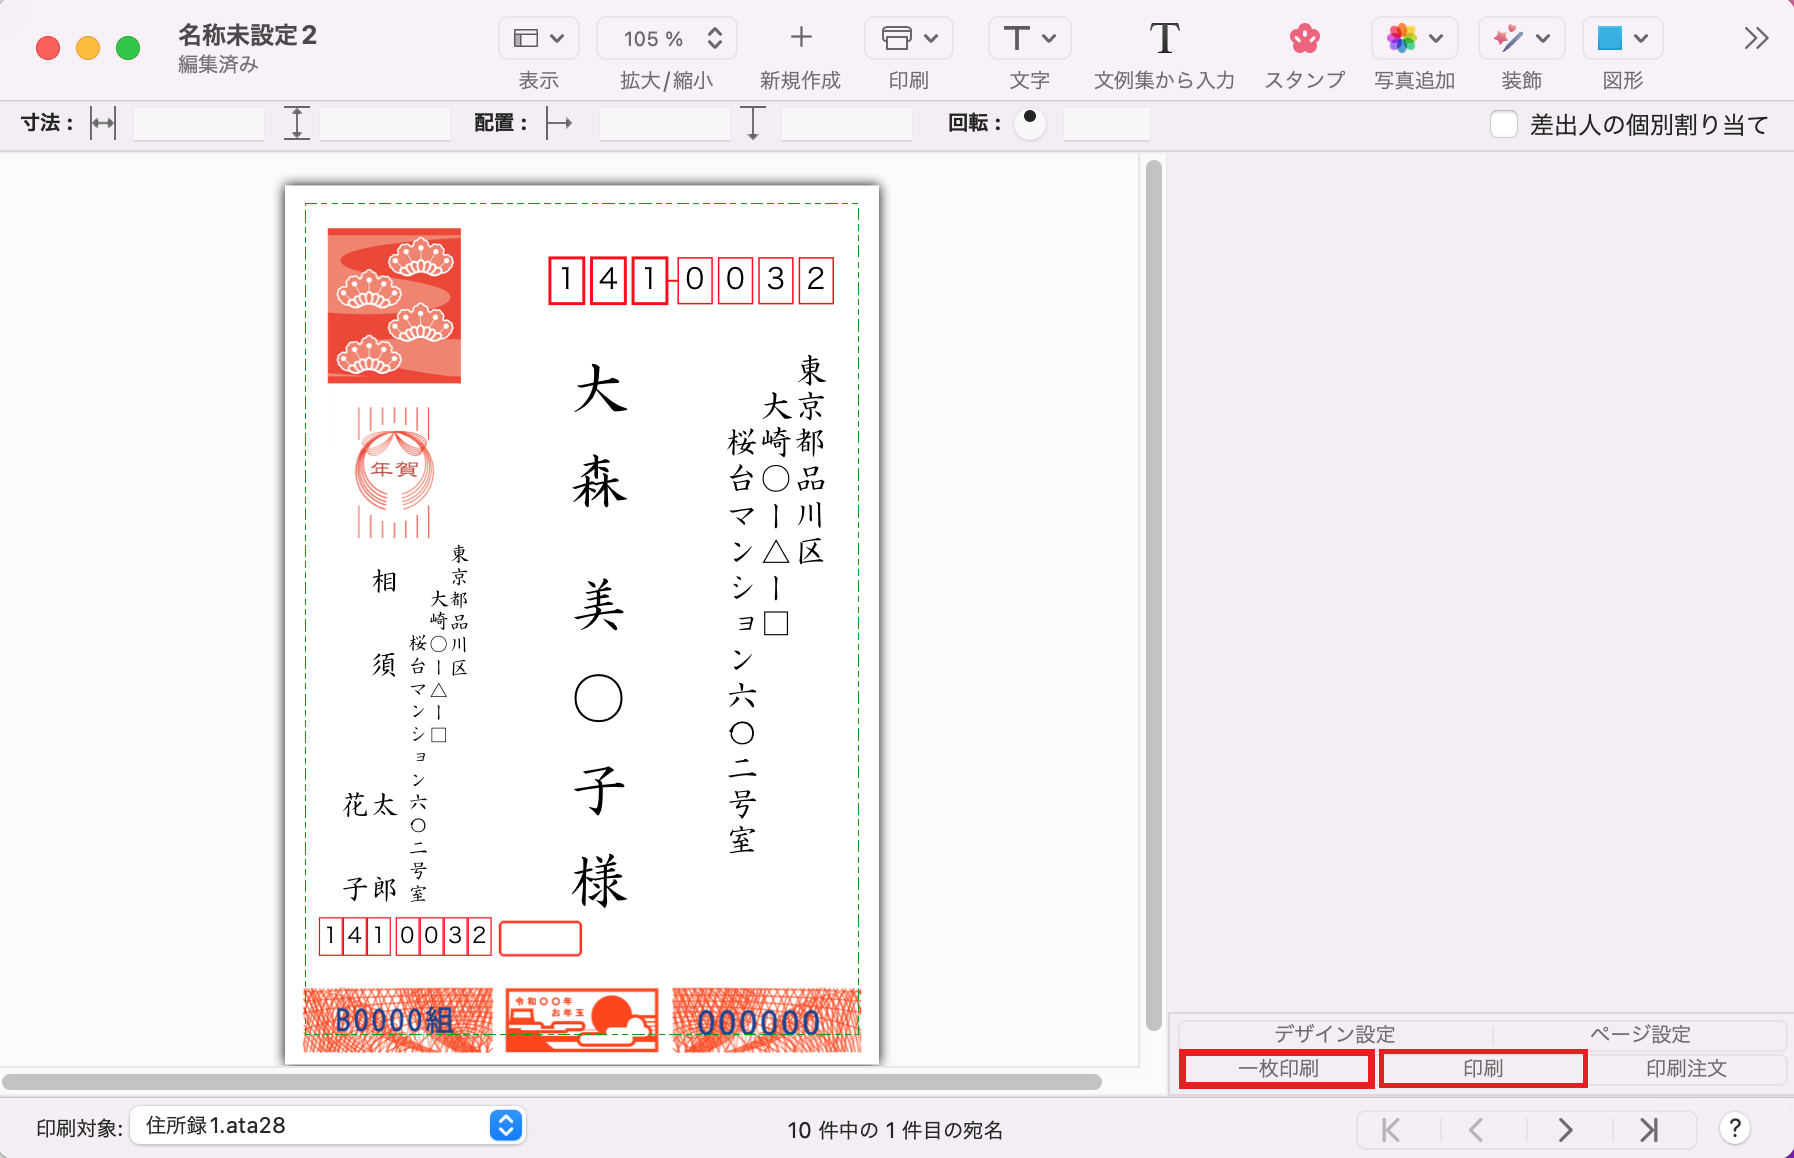
Task: Click the 回転 rotation dial
Action: pos(1029,123)
